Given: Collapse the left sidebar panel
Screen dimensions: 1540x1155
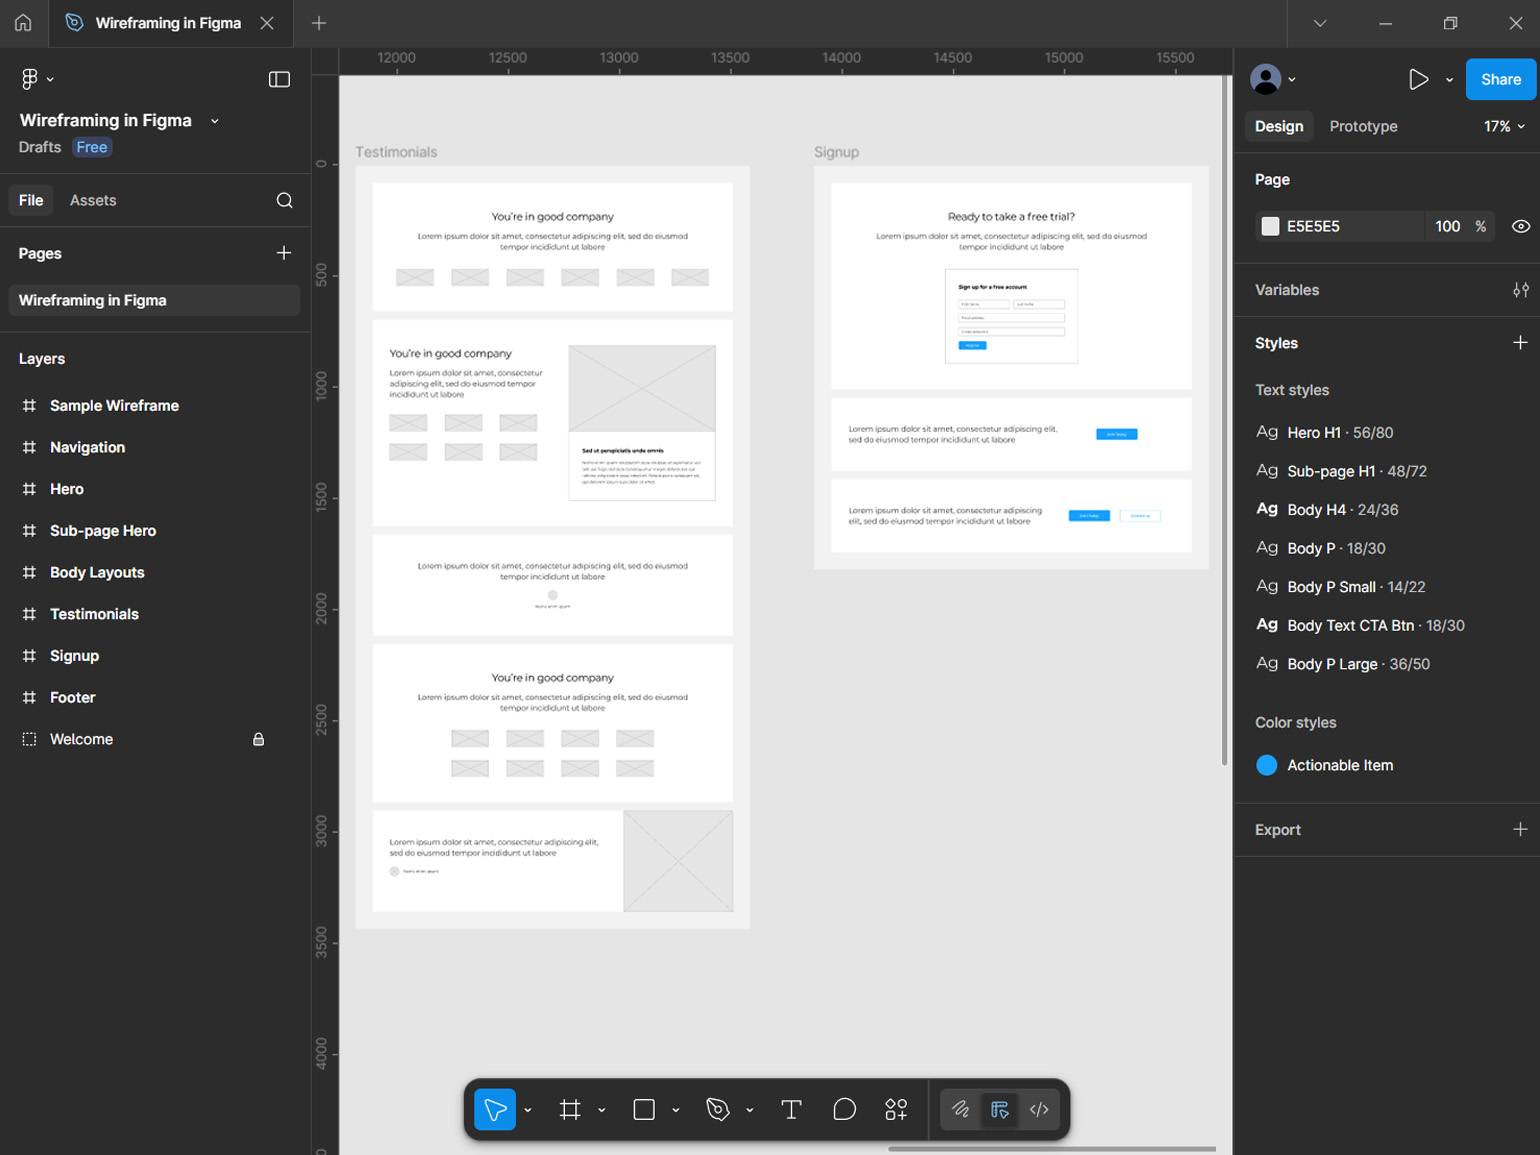Looking at the screenshot, I should click(279, 79).
